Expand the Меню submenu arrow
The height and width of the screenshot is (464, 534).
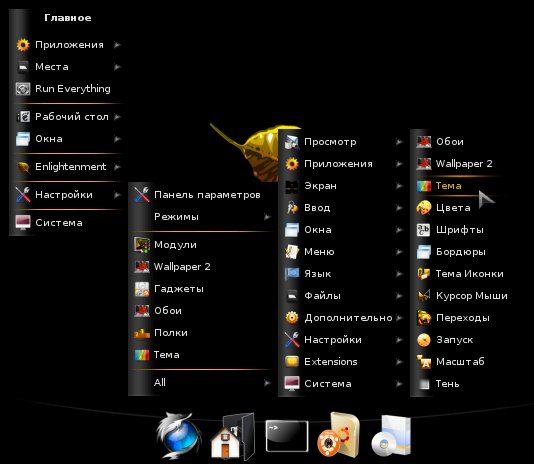[x=399, y=252]
